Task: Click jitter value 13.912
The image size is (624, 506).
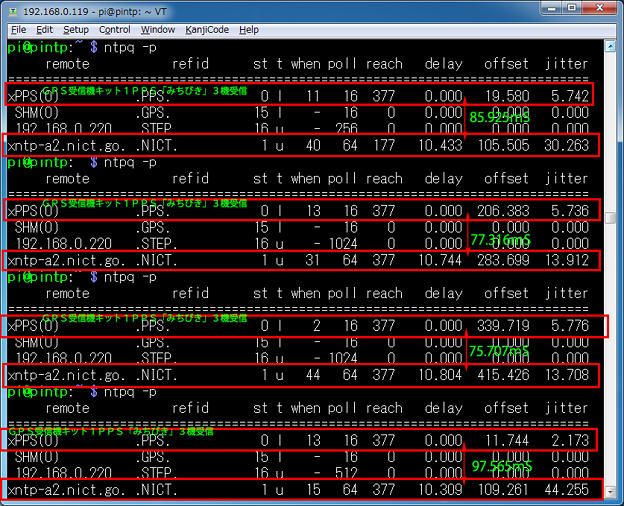Action: point(567,260)
